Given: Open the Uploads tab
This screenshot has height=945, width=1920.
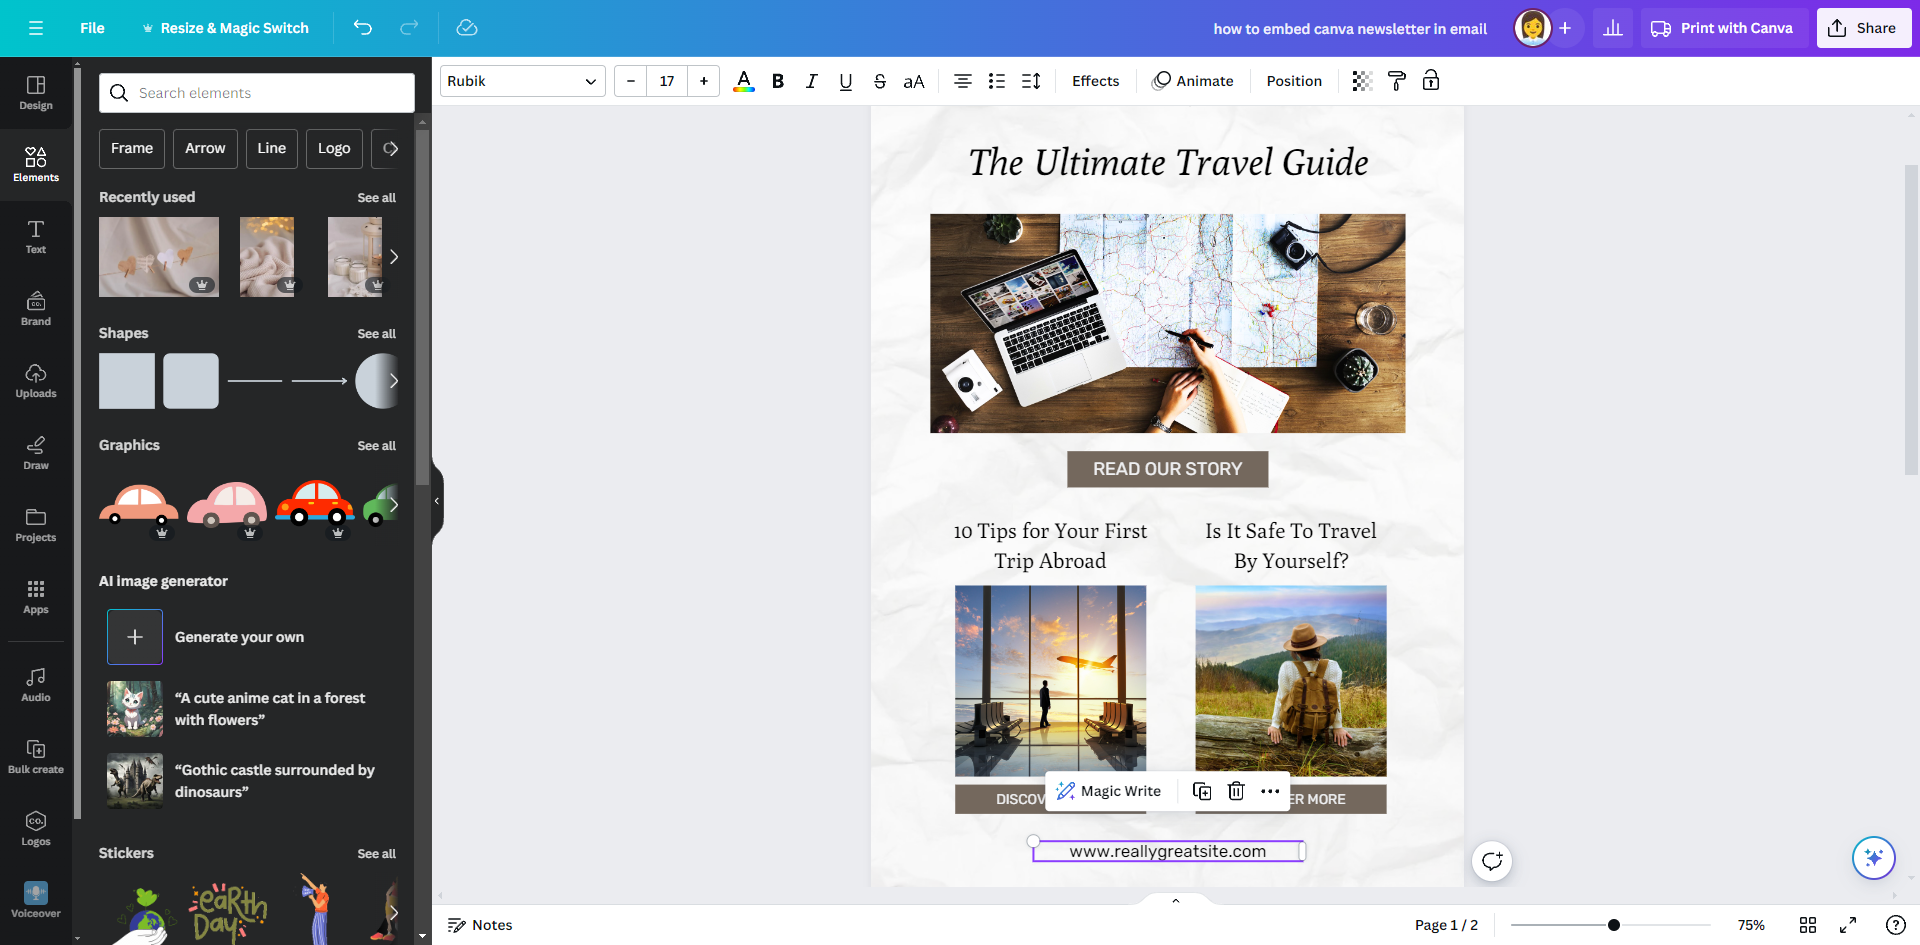Looking at the screenshot, I should click(36, 381).
